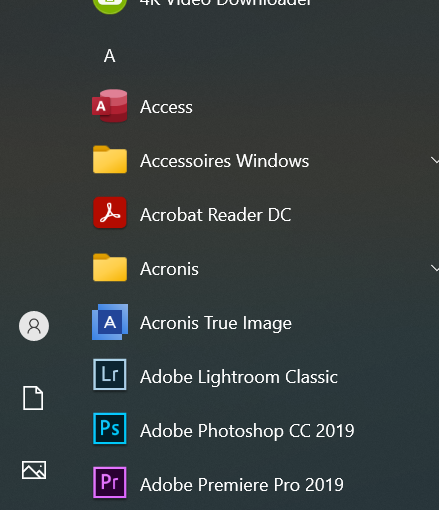Viewport: 439px width, 510px height.
Task: Open the Documents sidebar icon
Action: (x=33, y=398)
